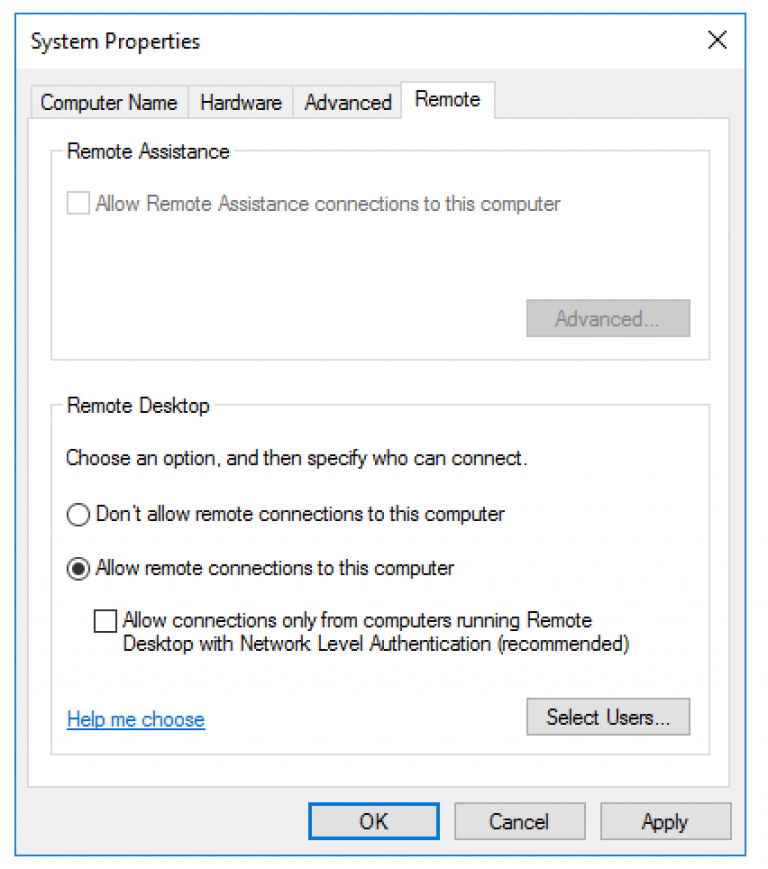Select the Allow remote connections radio button
This screenshot has width=768, height=869.
(x=78, y=569)
